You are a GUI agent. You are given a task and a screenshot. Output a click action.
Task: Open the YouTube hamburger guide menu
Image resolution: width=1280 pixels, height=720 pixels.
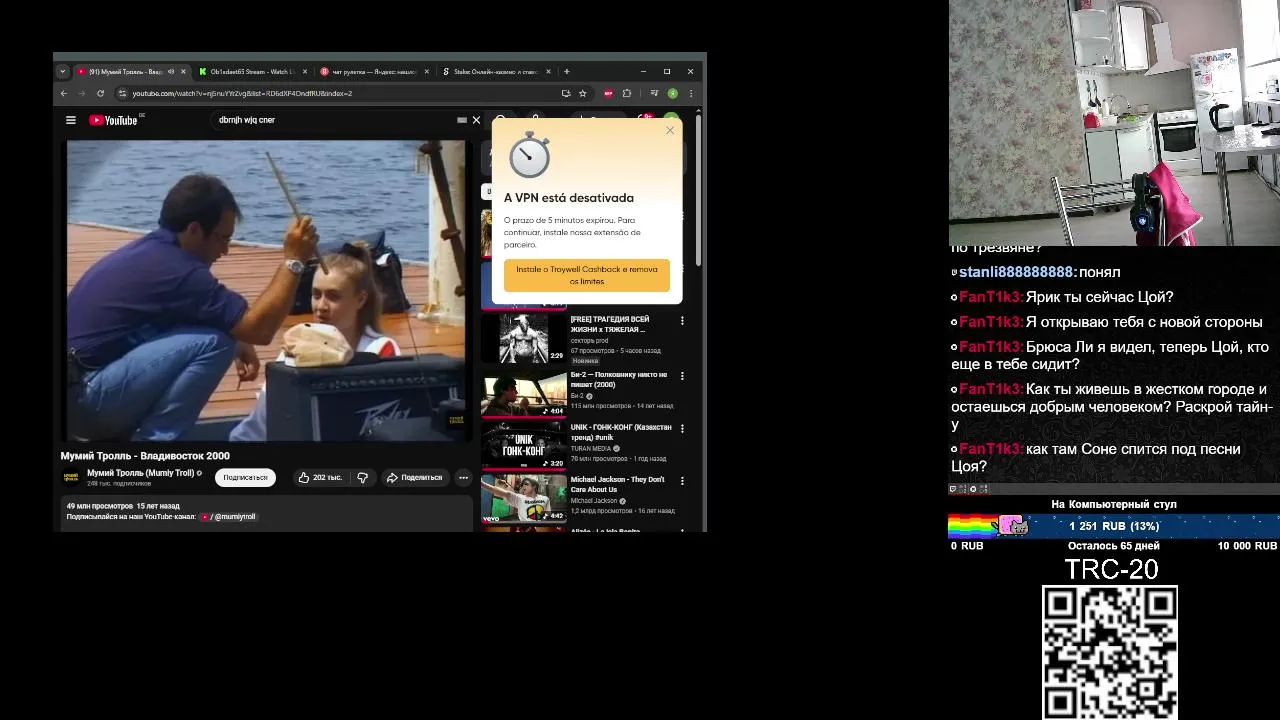point(71,120)
